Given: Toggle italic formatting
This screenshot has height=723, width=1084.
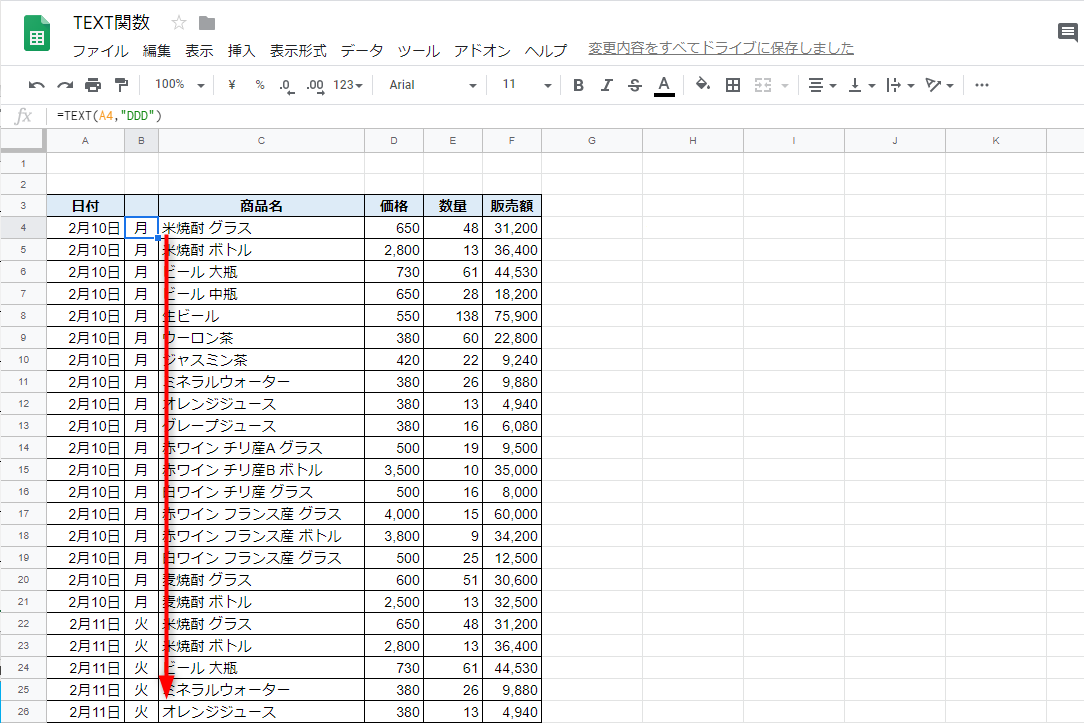Looking at the screenshot, I should pos(606,85).
